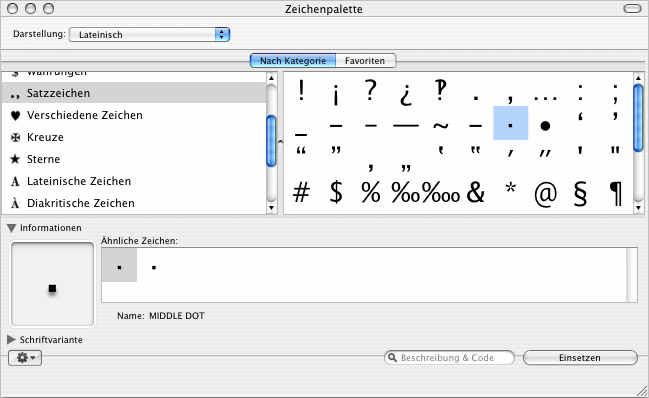Choose the section sign § character

click(x=580, y=194)
